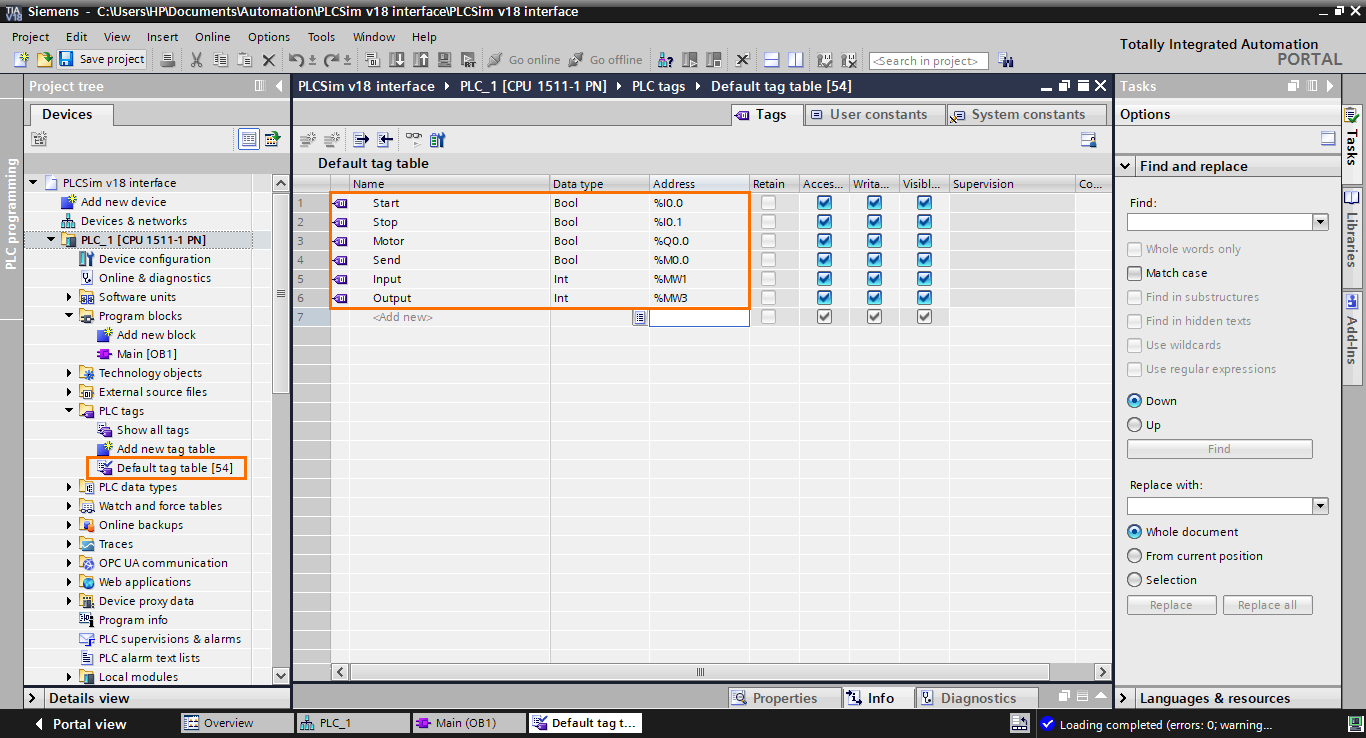The height and width of the screenshot is (738, 1366).
Task: Uncheck Visible checkbox for Send tag
Action: [924, 260]
